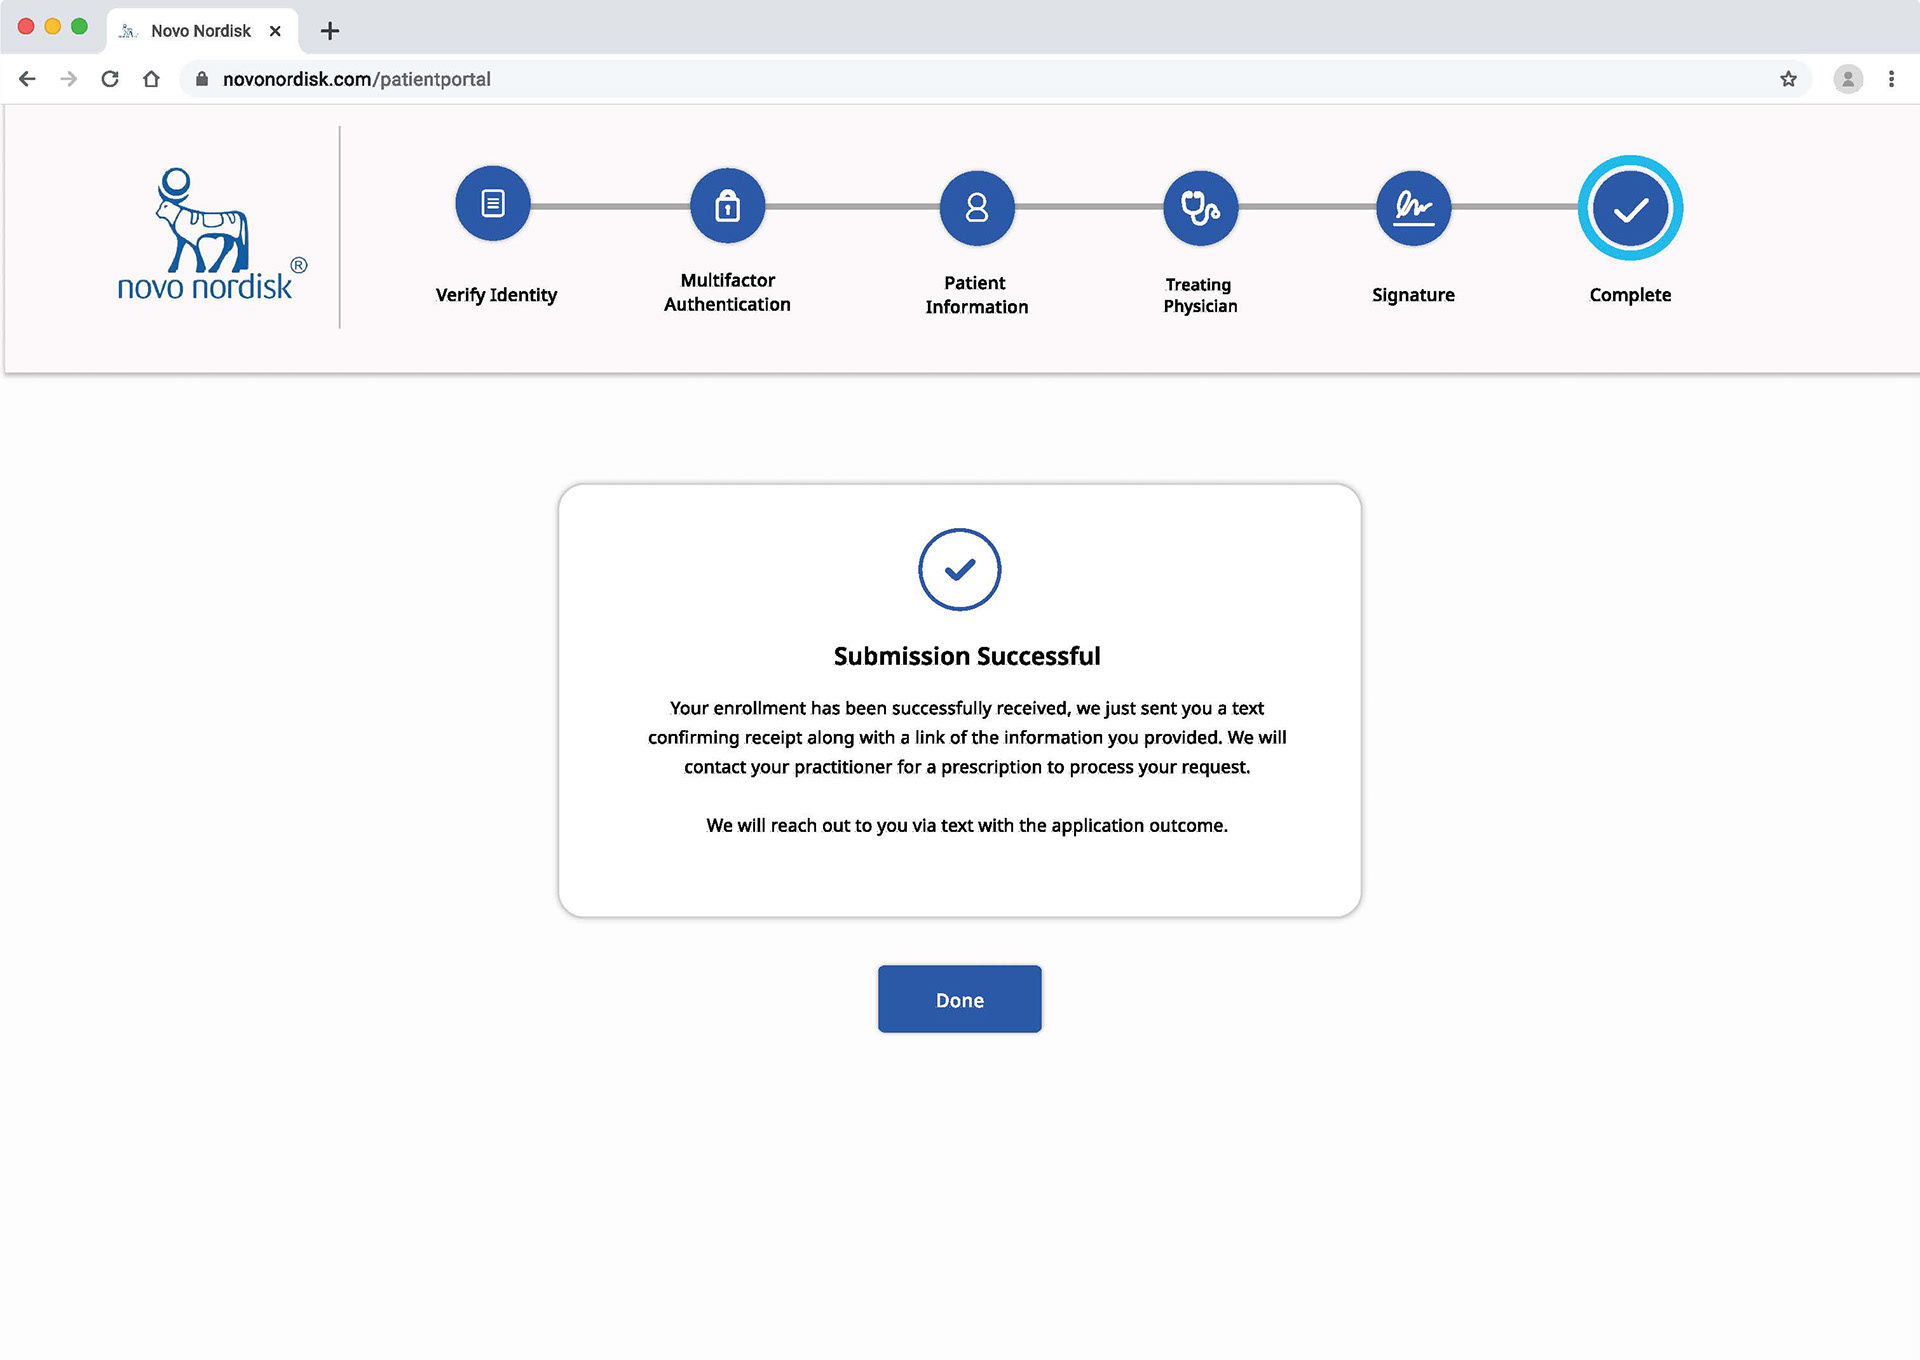The image size is (1920, 1360).
Task: Select the Novo Nordisk browser tab
Action: coord(200,31)
